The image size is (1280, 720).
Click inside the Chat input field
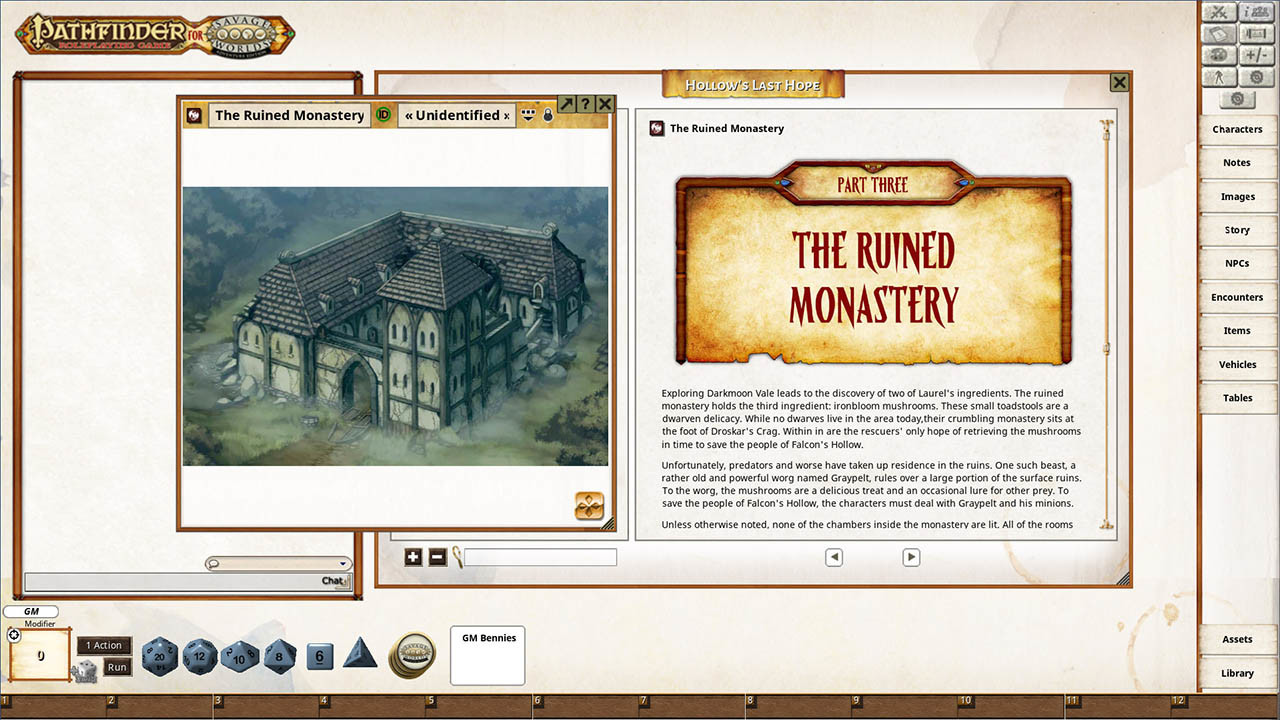click(180, 581)
